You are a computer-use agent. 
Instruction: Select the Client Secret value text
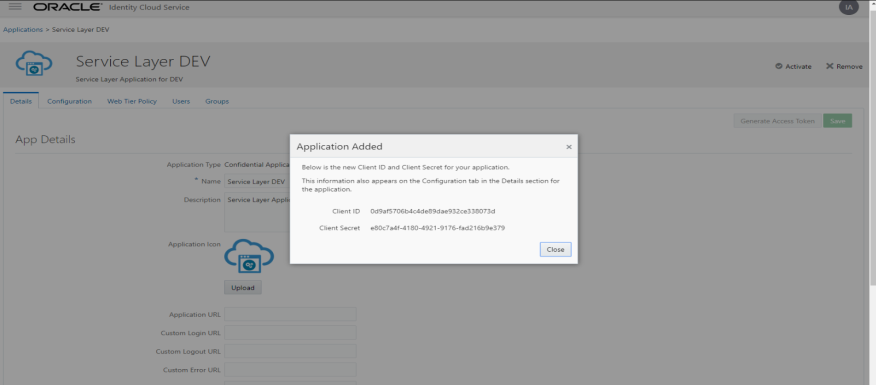[437, 228]
